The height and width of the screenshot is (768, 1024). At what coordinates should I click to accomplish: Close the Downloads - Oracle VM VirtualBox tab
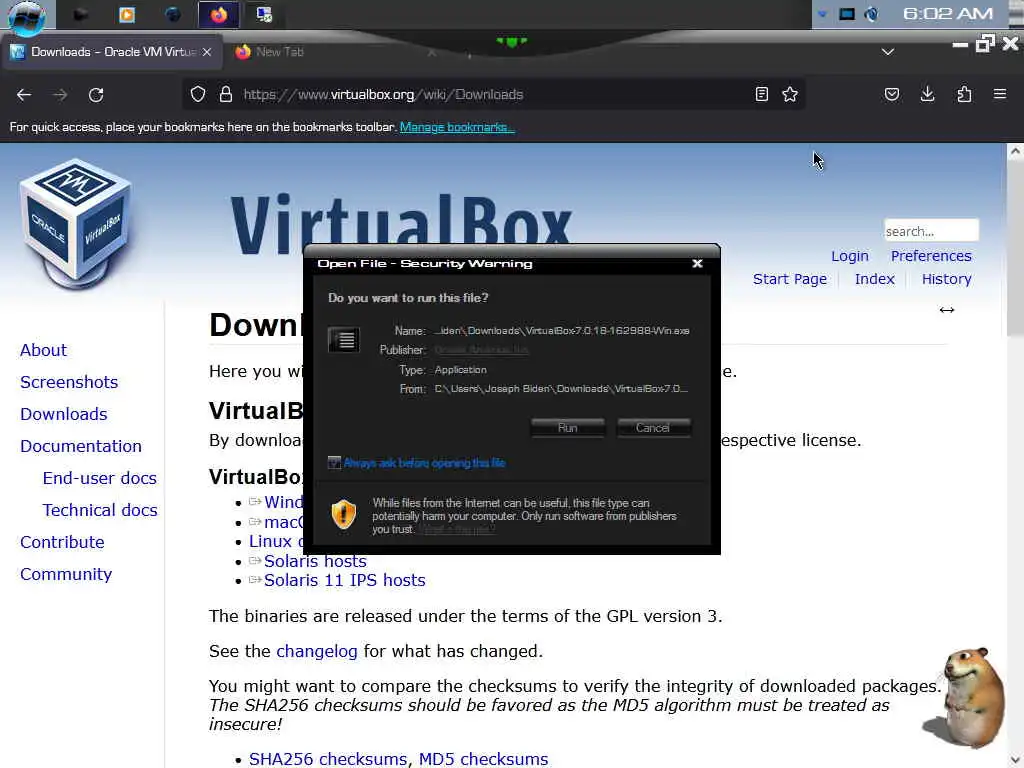pyautogui.click(x=207, y=52)
